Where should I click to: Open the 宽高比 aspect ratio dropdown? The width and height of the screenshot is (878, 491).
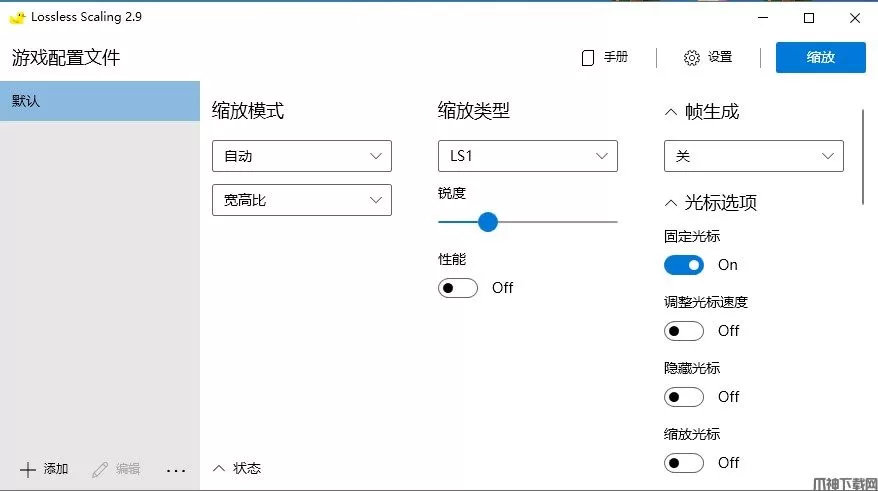[302, 200]
